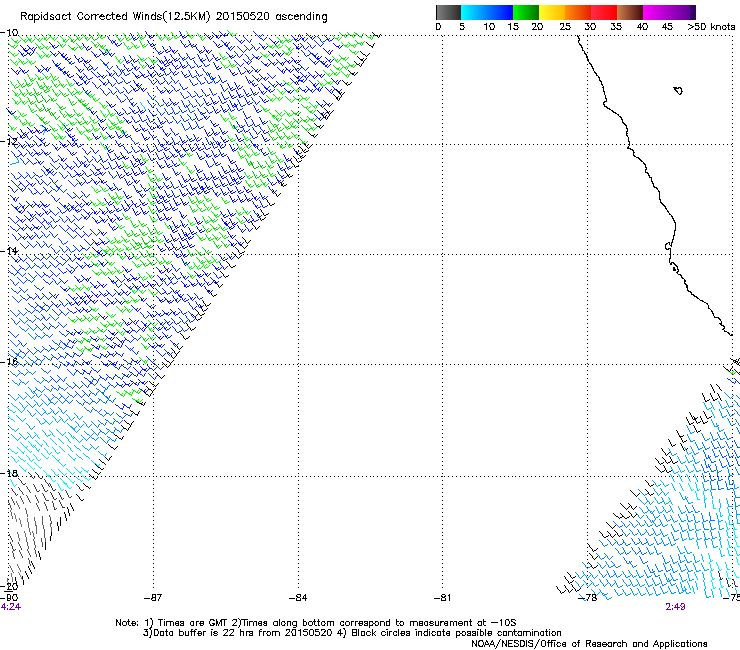This screenshot has width=740, height=650.
Task: Click the -87 longitude axis label
Action: [x=153, y=598]
